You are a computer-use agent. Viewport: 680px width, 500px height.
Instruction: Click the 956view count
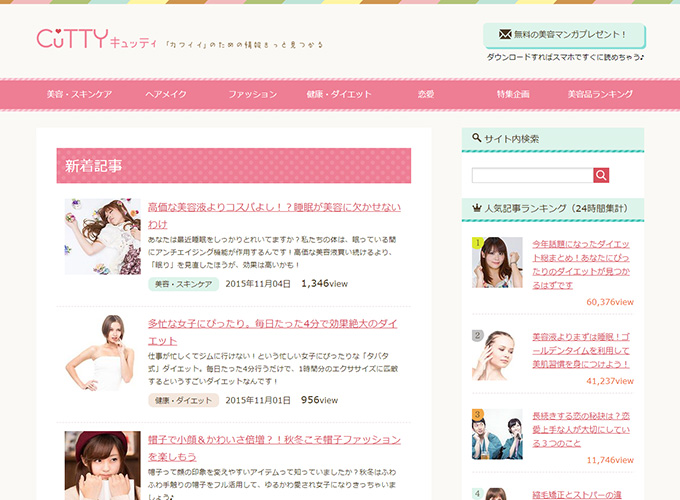pos(319,400)
